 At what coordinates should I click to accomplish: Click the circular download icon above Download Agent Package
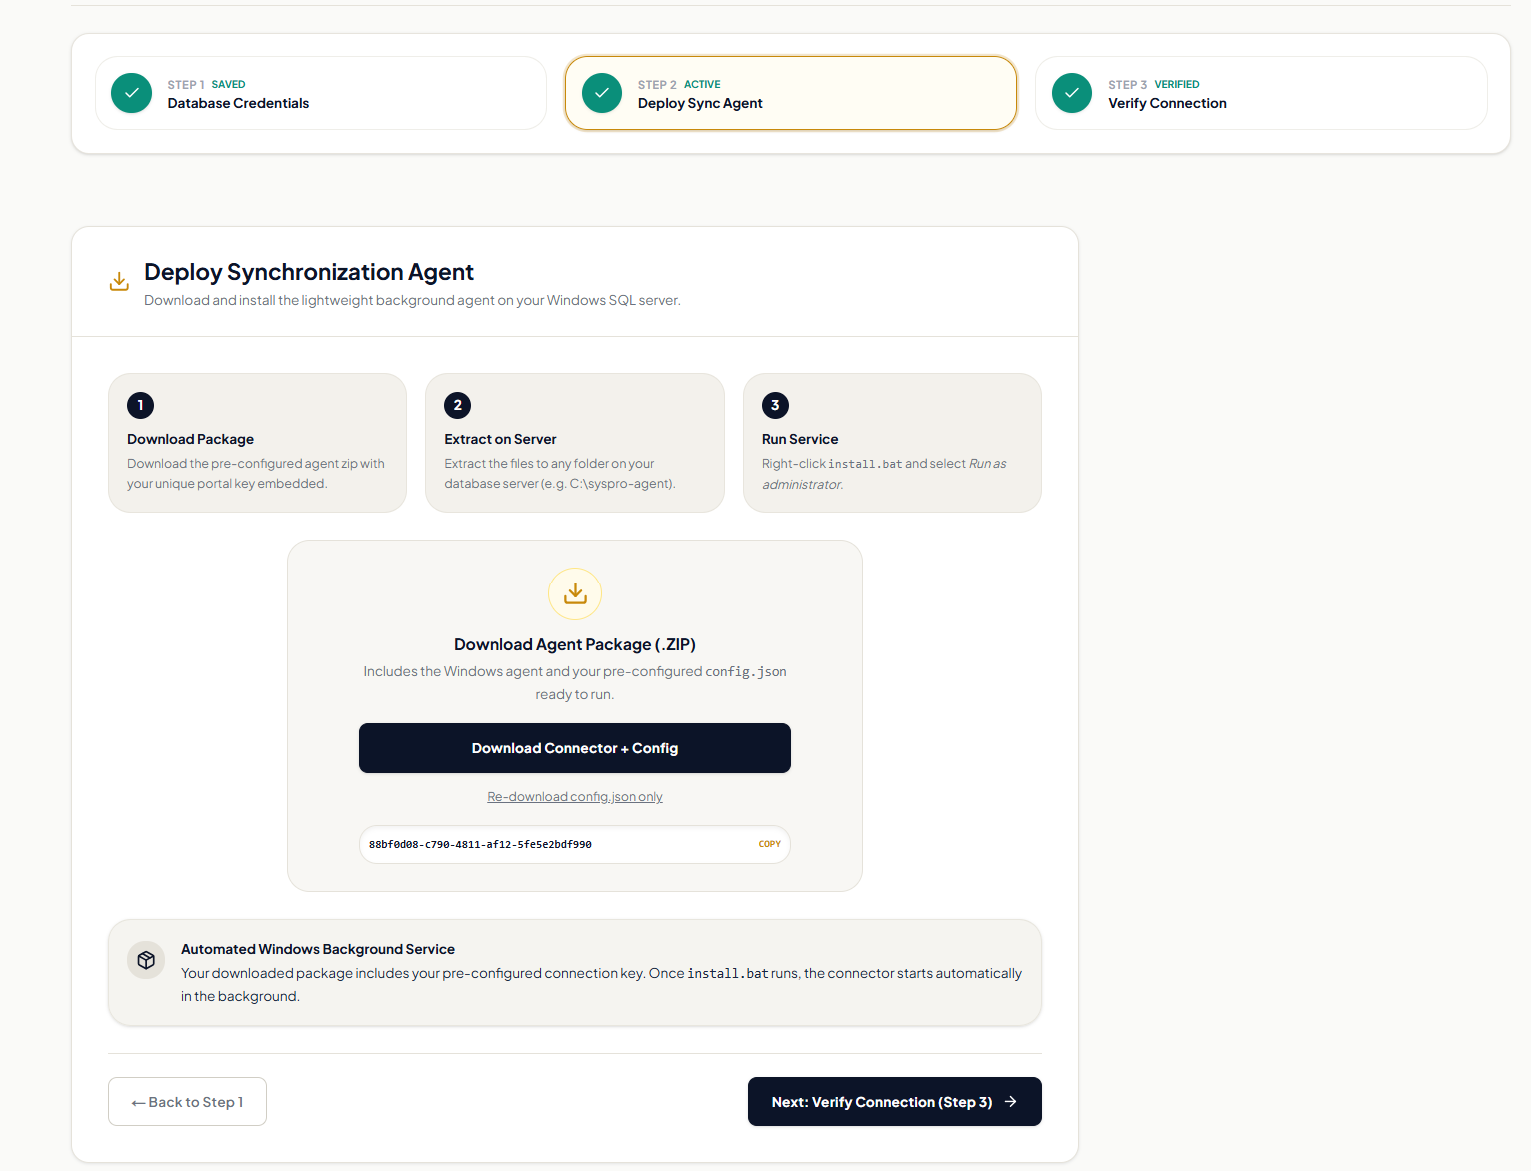575,594
